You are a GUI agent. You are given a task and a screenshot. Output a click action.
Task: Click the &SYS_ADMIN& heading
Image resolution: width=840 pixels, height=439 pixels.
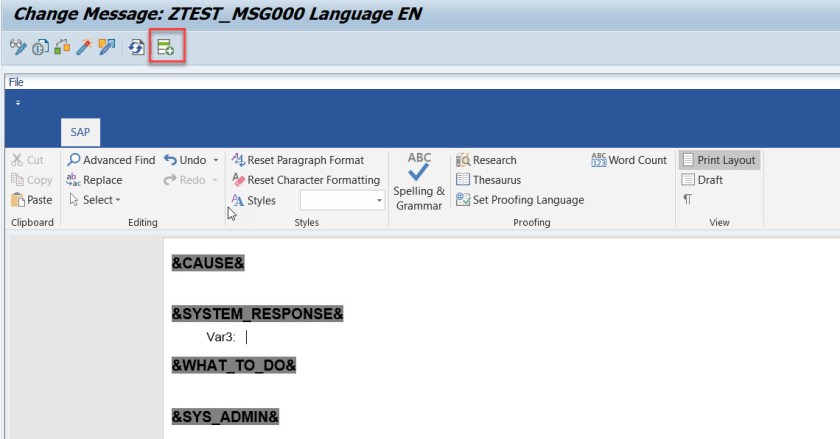pyautogui.click(x=225, y=416)
